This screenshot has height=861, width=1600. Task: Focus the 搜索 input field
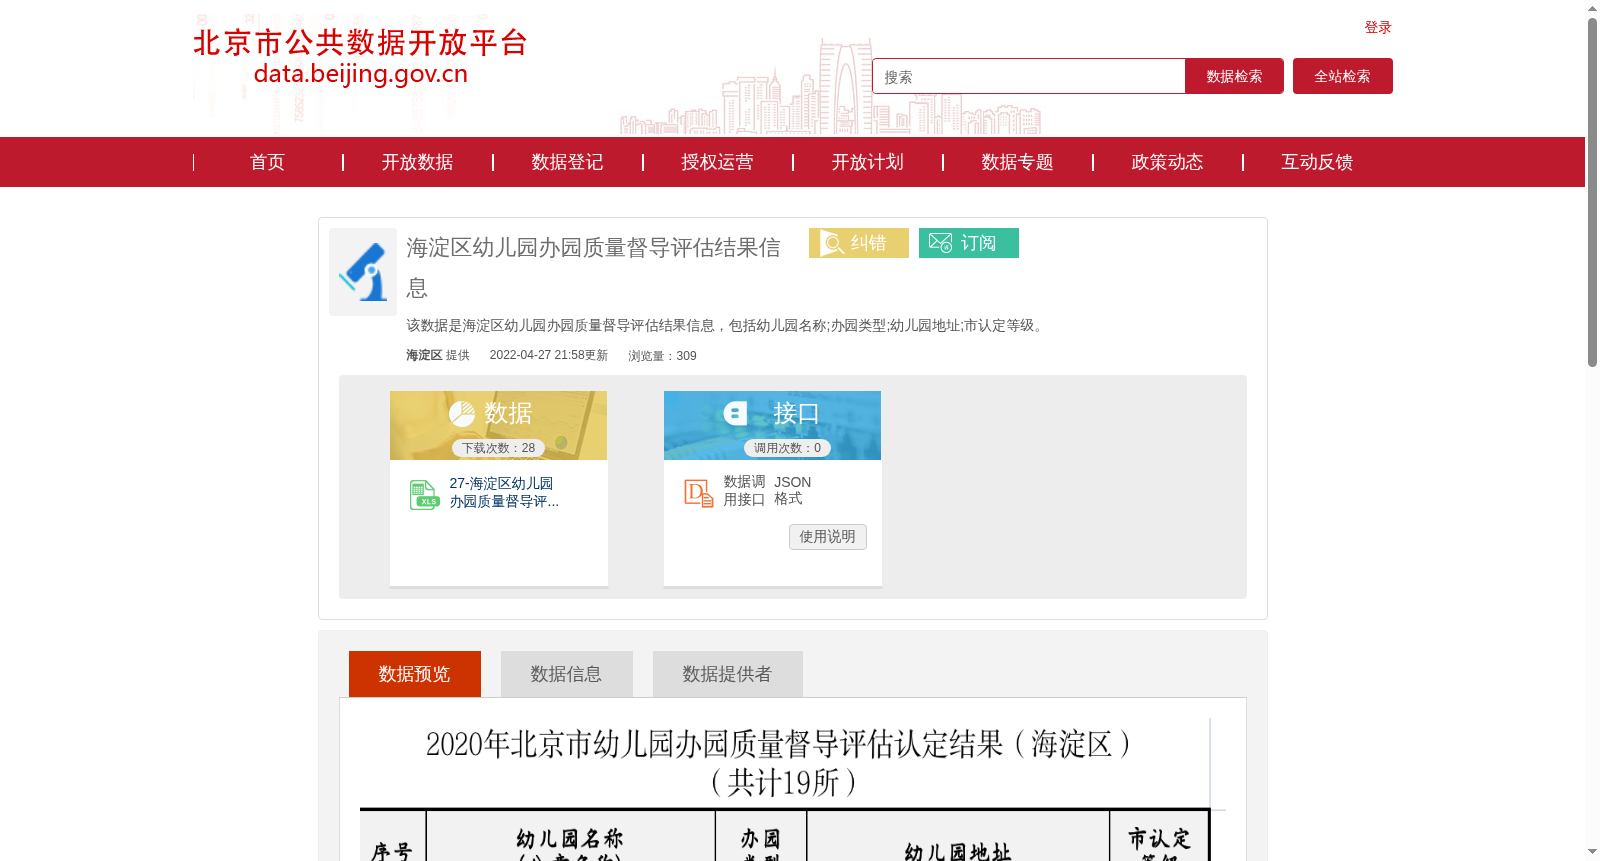(x=1029, y=76)
